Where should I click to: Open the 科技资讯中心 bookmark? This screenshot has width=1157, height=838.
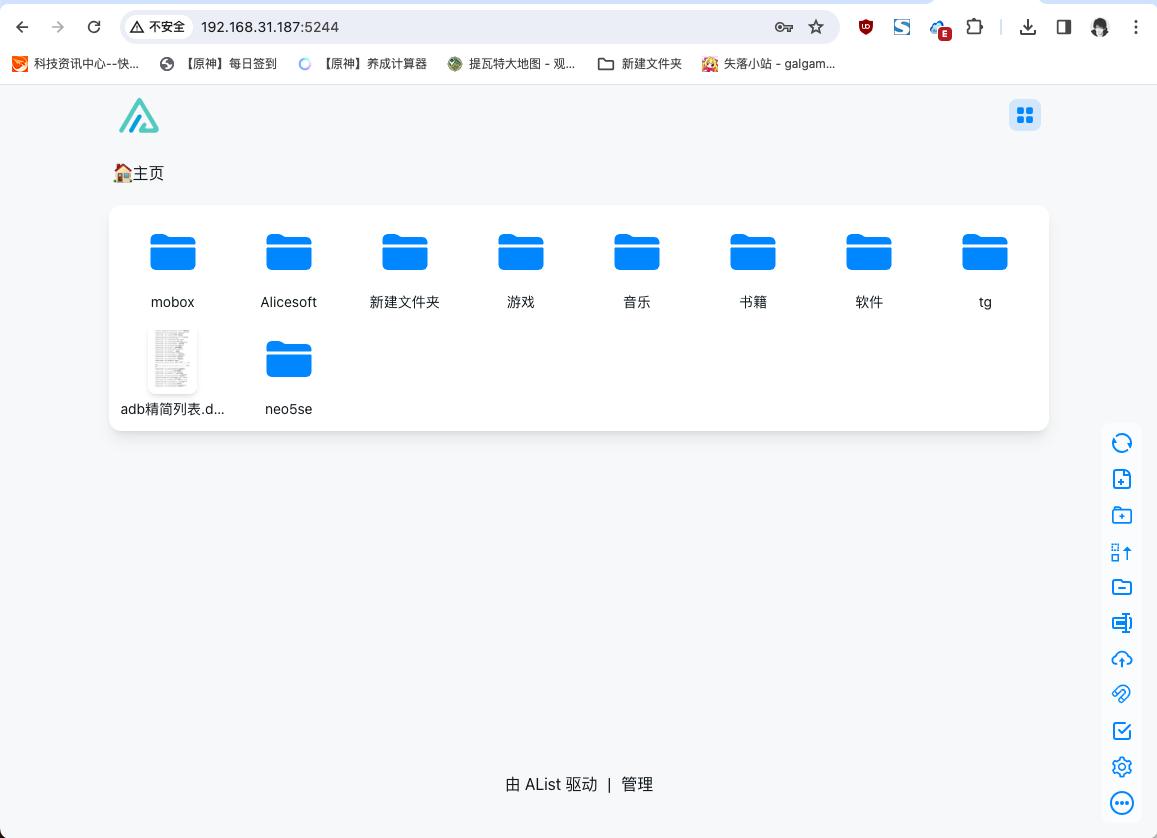tap(75, 64)
